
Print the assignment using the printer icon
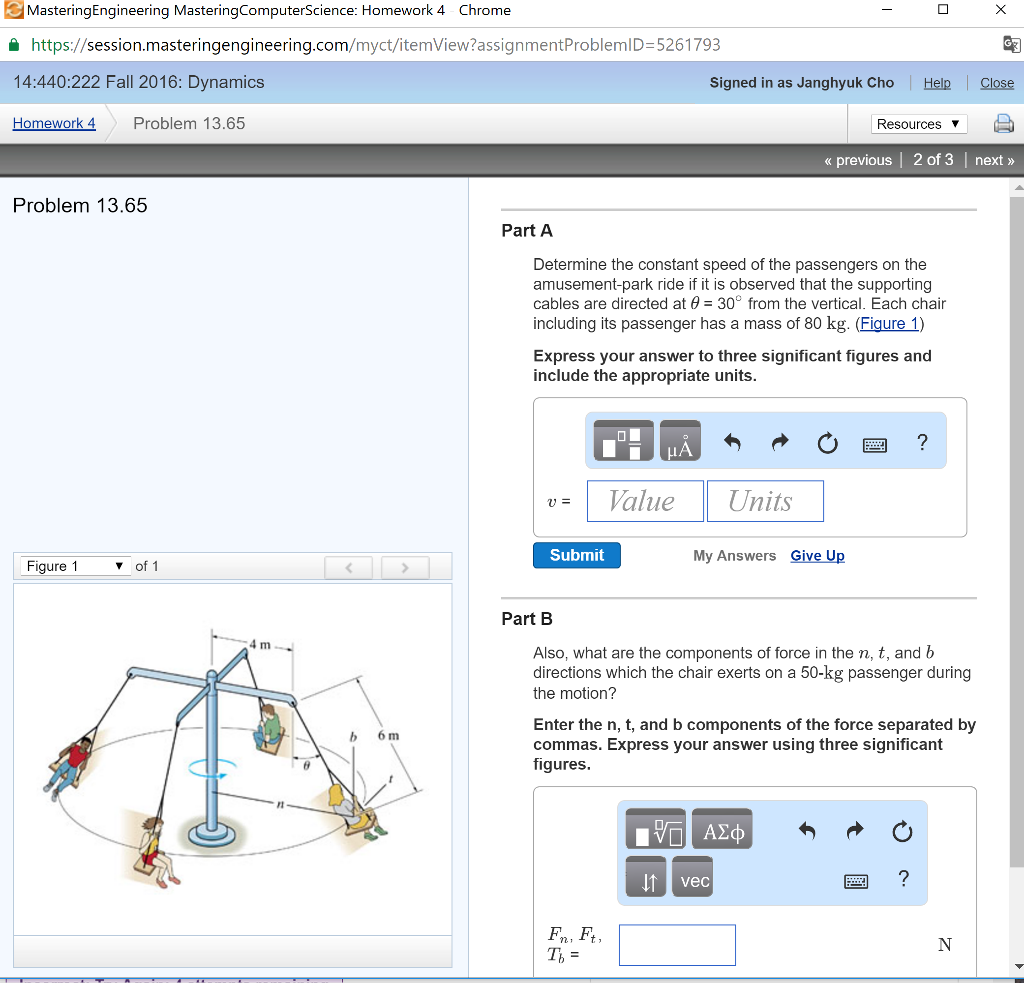tap(1004, 123)
